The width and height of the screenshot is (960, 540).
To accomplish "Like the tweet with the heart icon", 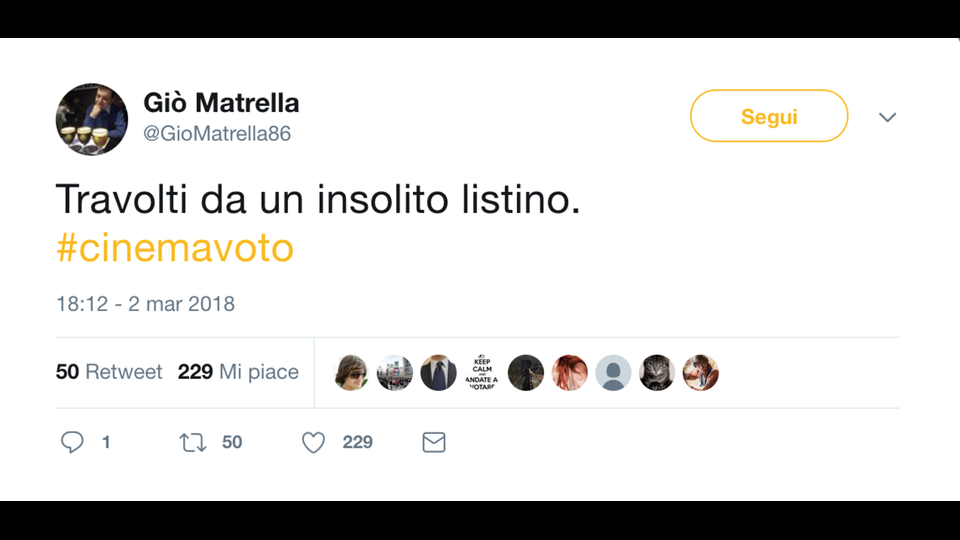I will pyautogui.click(x=314, y=442).
